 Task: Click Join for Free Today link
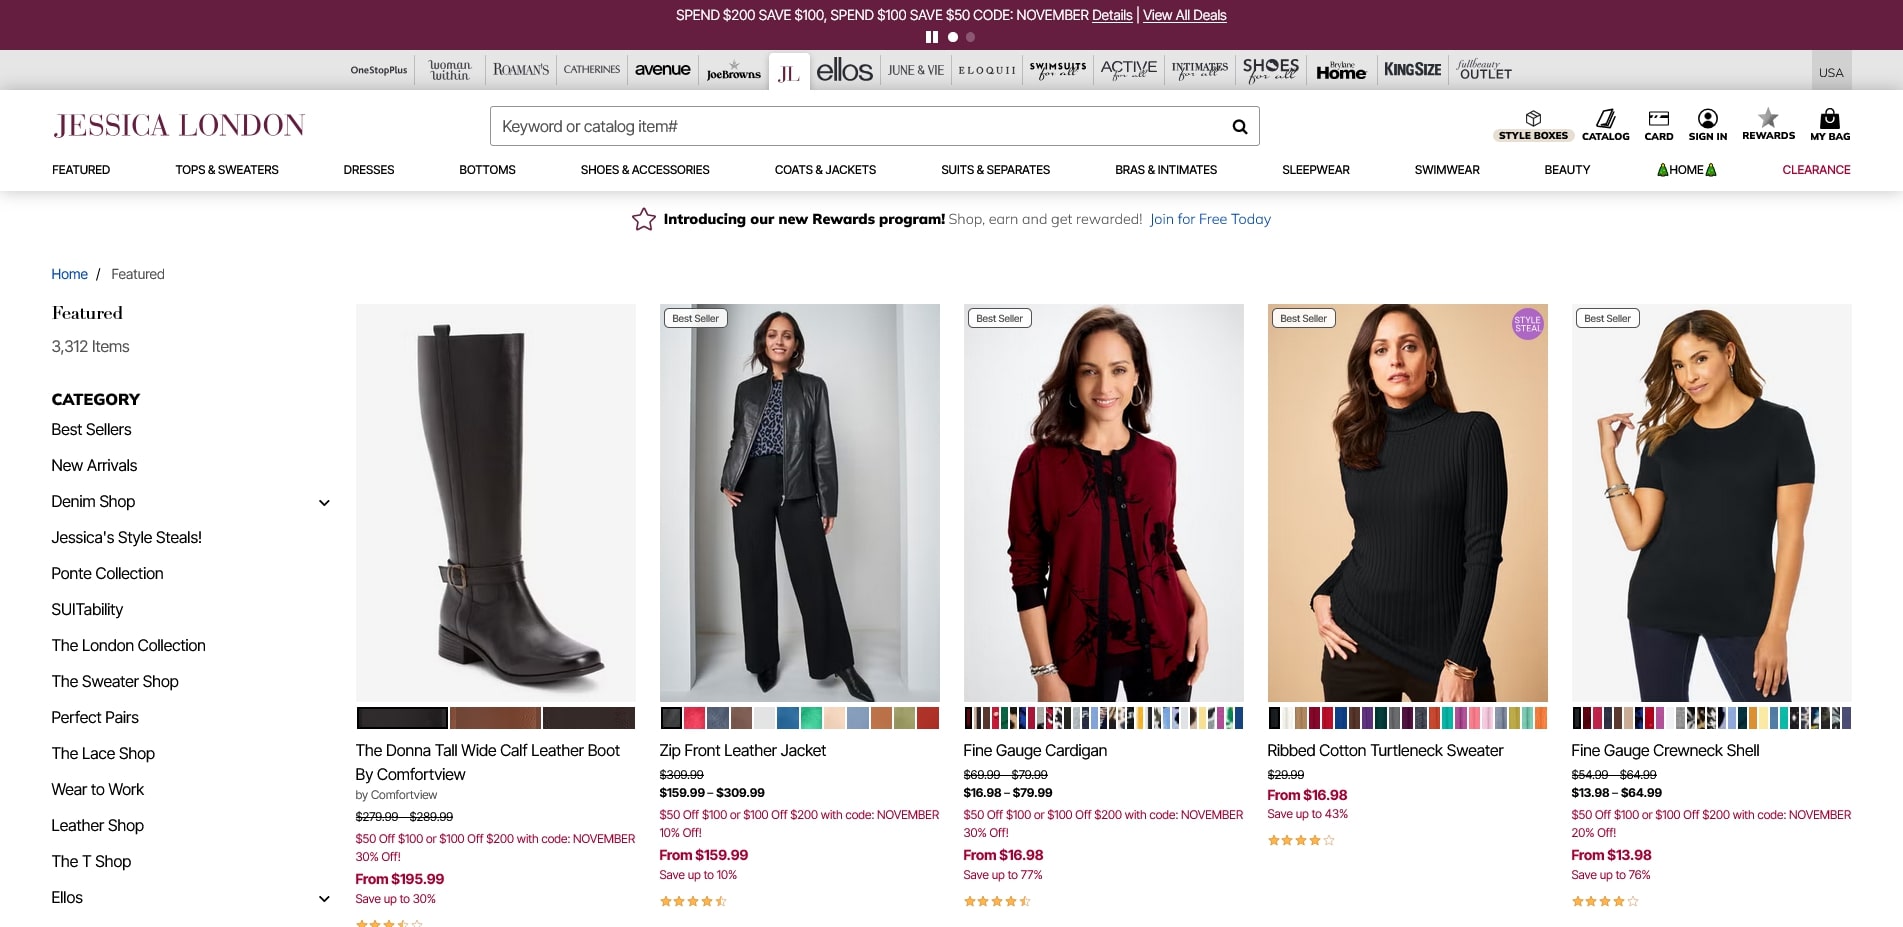[x=1210, y=219]
